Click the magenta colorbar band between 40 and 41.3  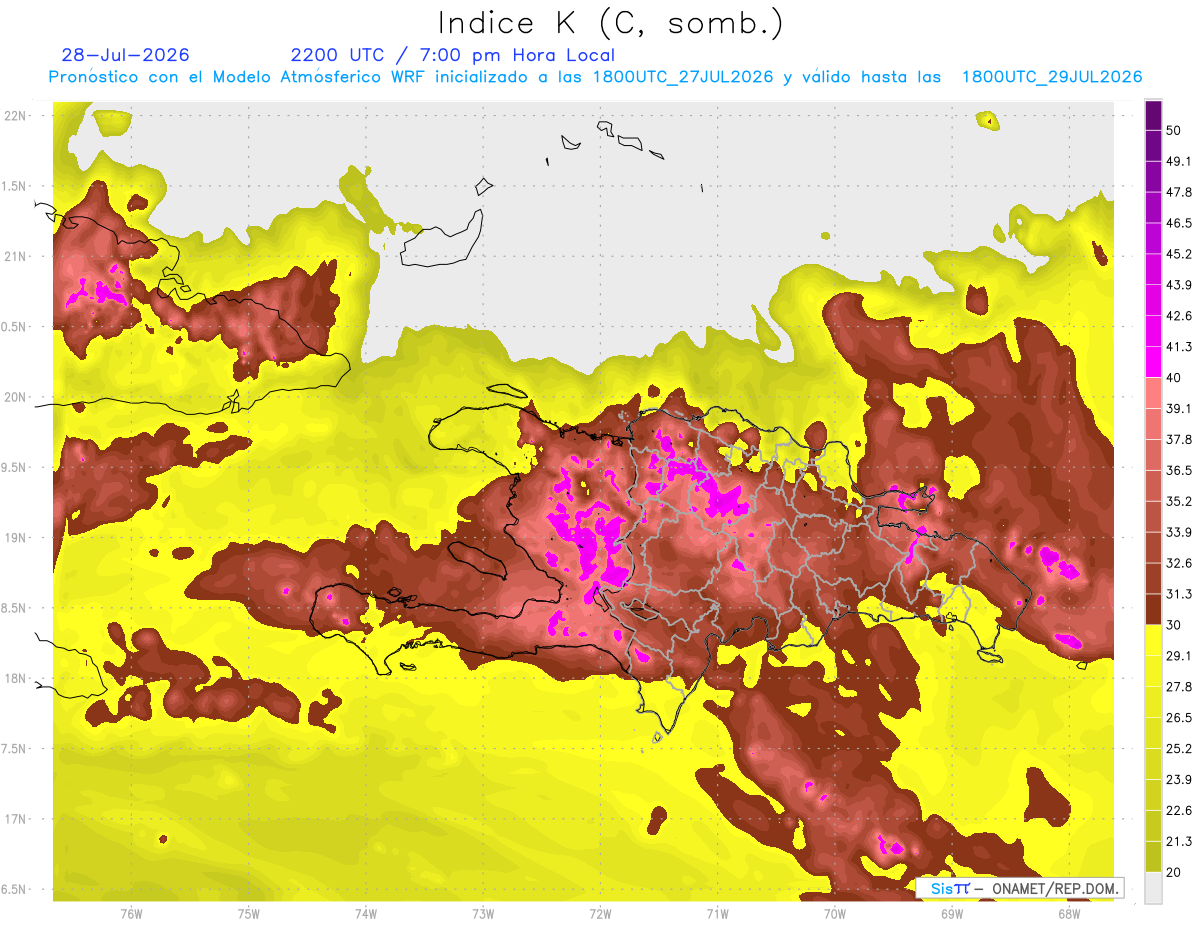1153,362
